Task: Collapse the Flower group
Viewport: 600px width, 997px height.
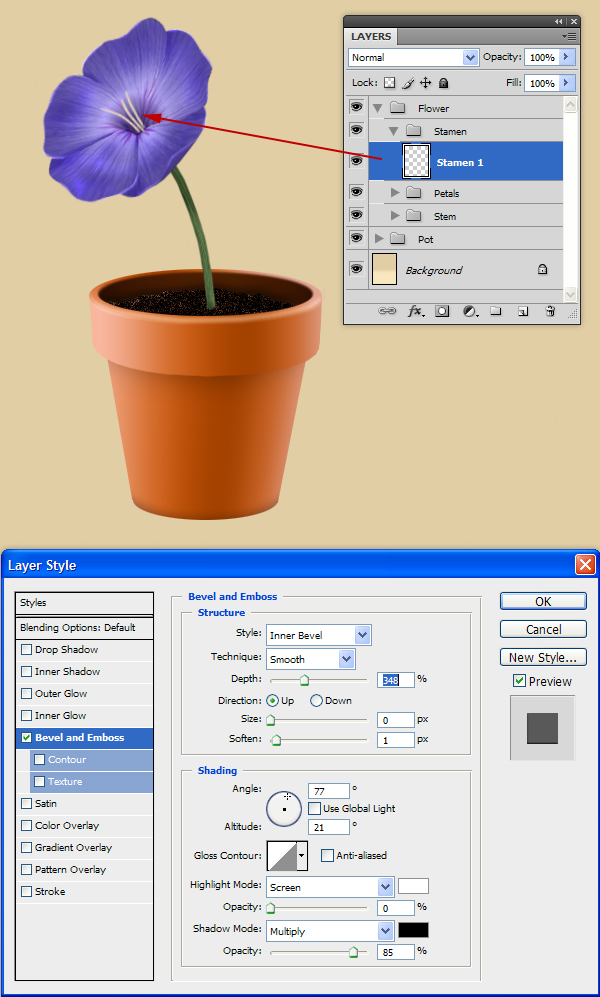Action: (x=377, y=108)
